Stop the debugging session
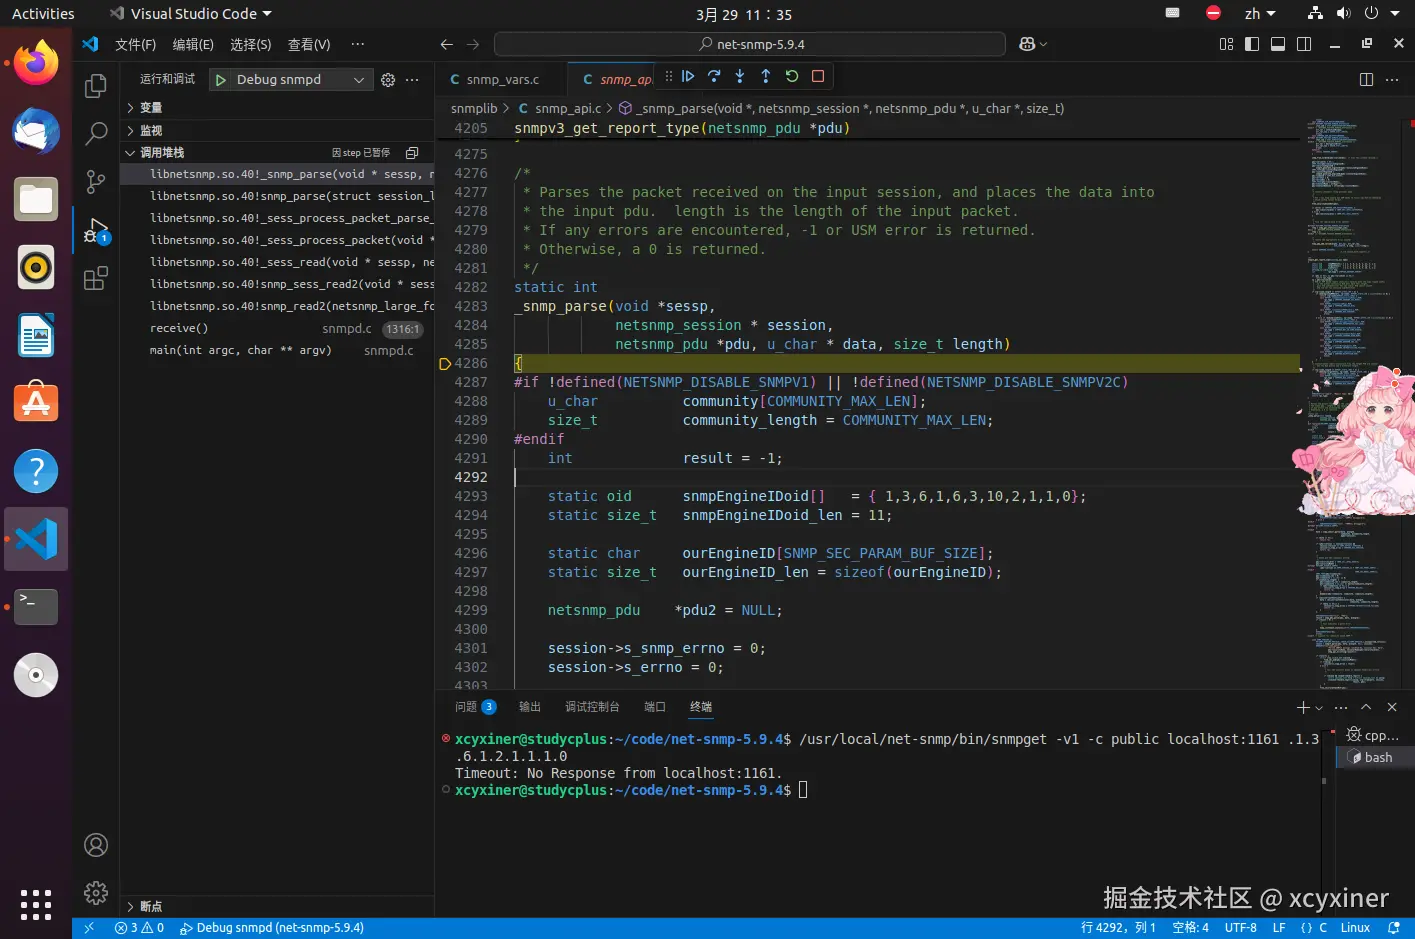This screenshot has width=1415, height=939. click(818, 76)
